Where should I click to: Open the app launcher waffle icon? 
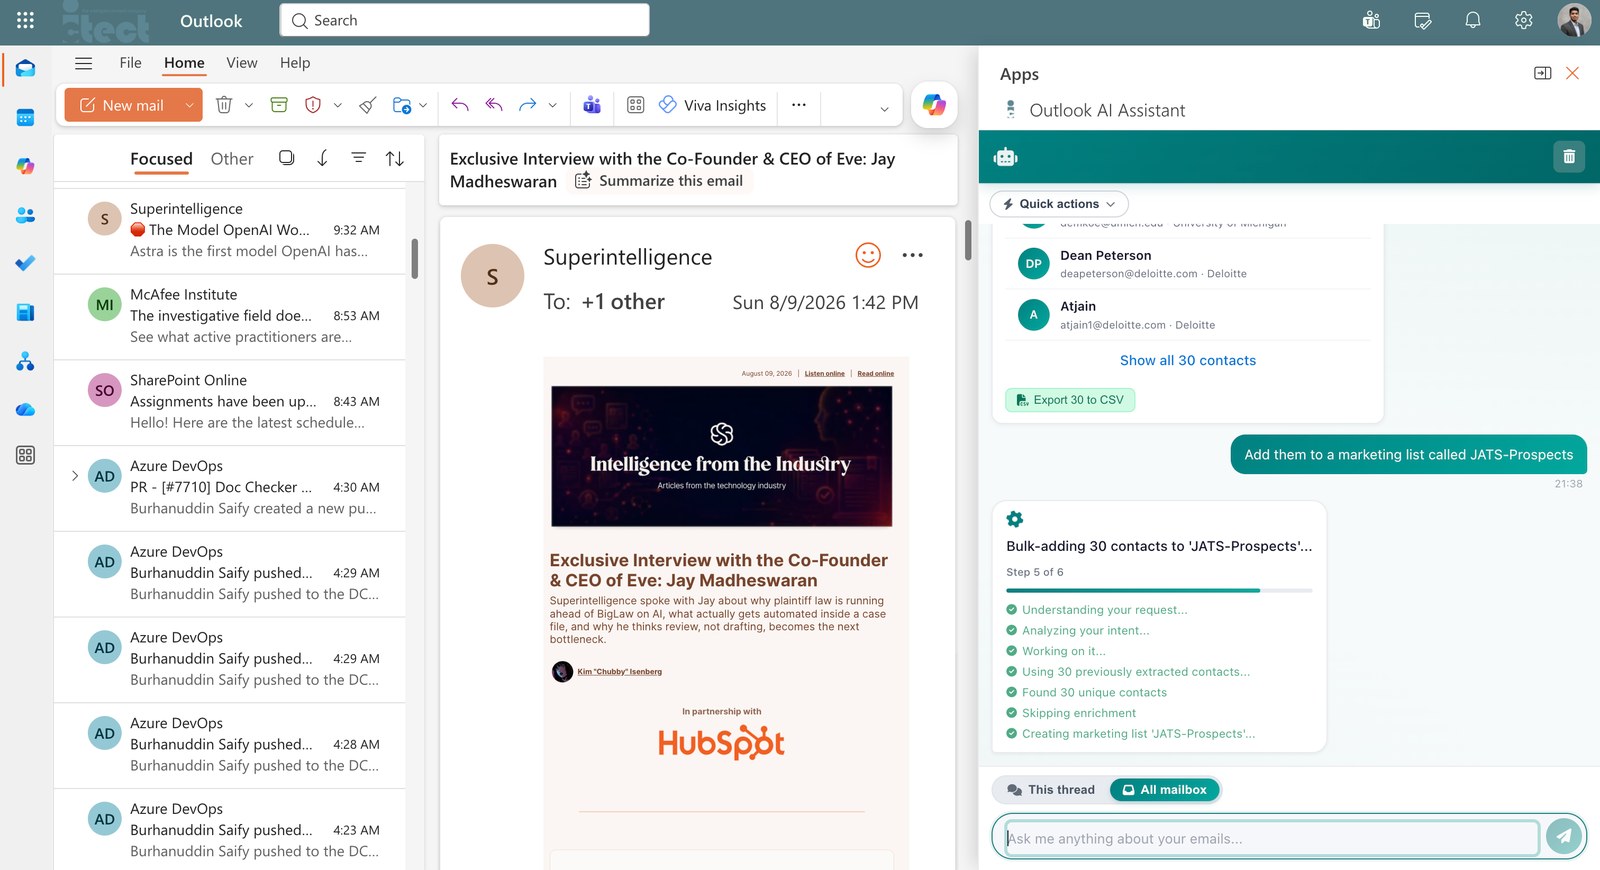(25, 20)
